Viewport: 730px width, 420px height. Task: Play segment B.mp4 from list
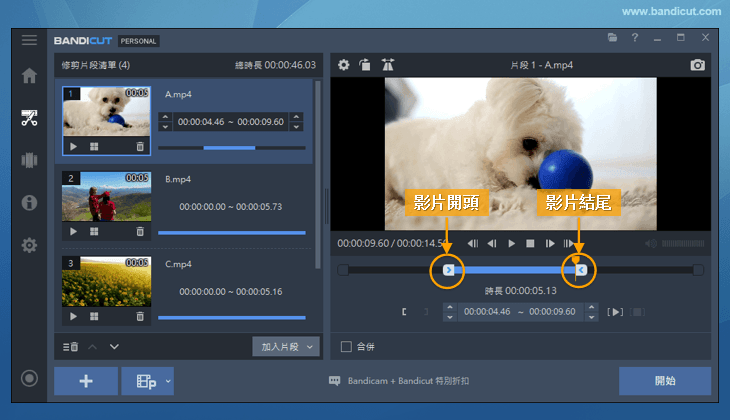tap(73, 231)
